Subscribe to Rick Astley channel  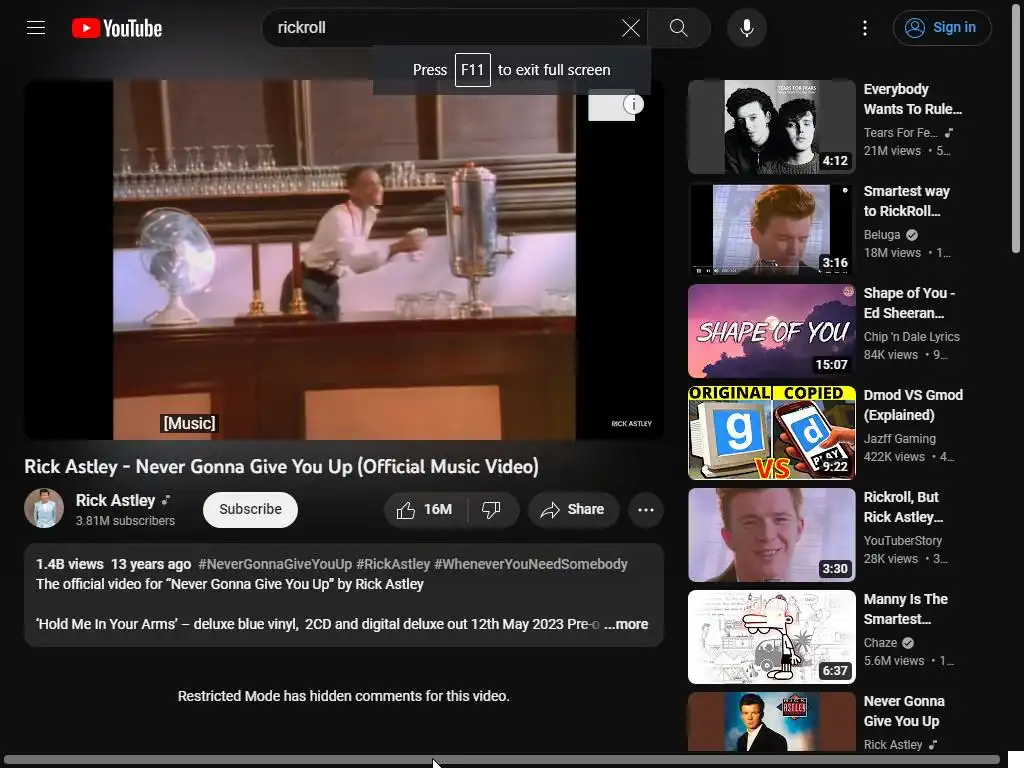[250, 509]
